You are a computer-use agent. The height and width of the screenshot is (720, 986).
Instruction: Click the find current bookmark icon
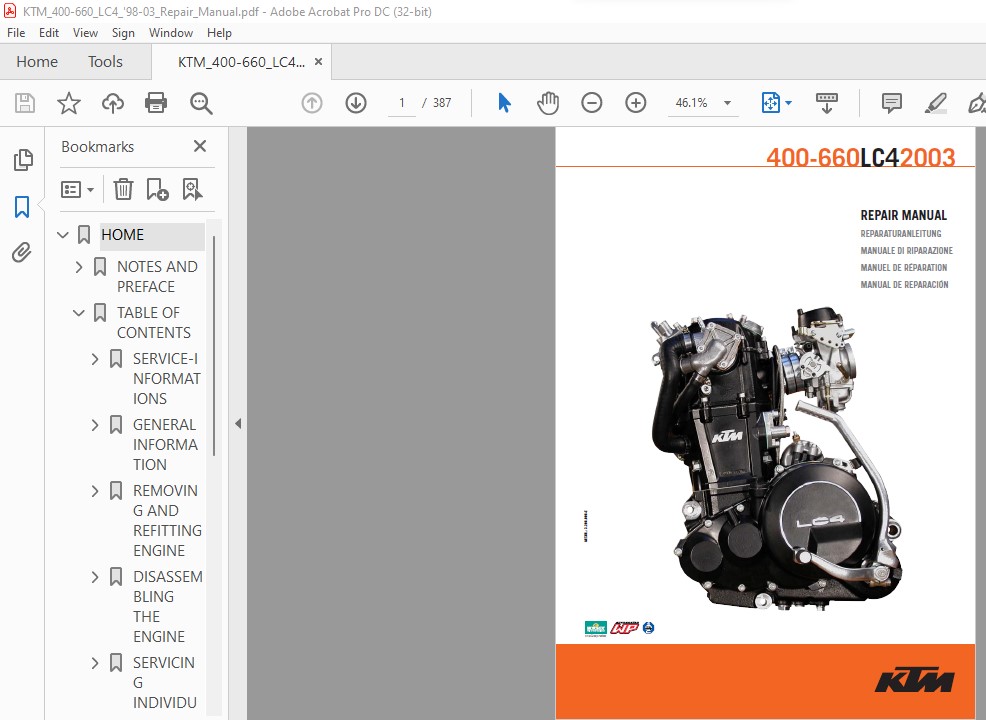point(192,189)
